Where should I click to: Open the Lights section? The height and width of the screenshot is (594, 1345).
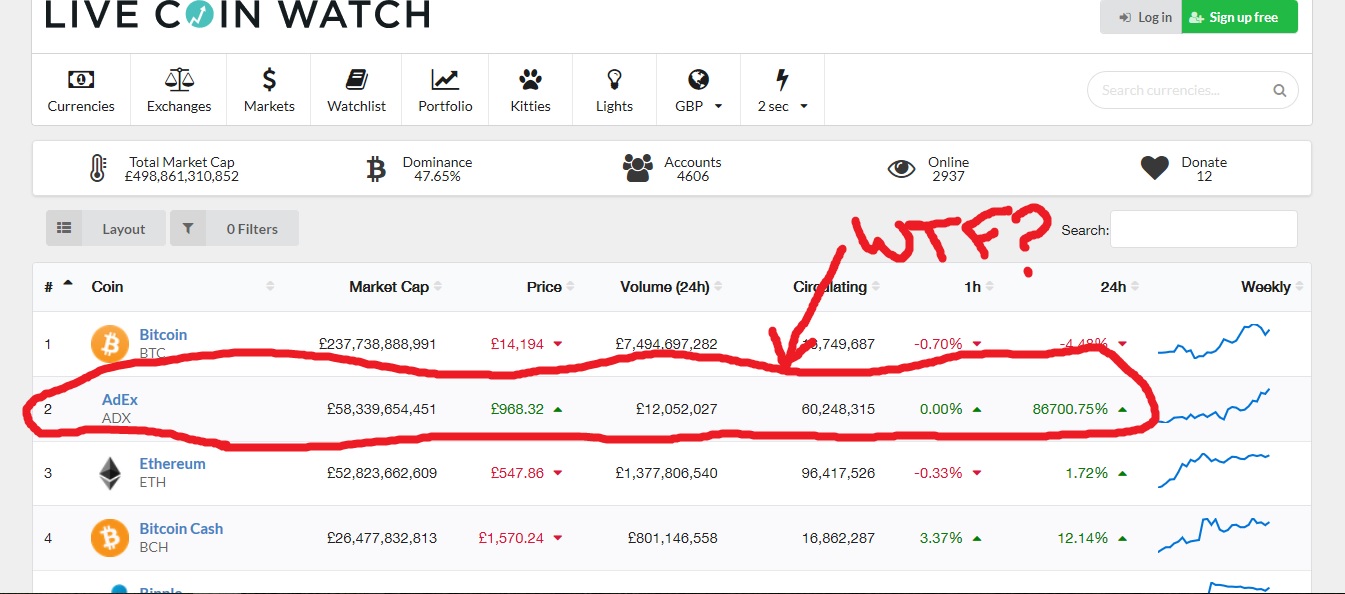coord(614,90)
